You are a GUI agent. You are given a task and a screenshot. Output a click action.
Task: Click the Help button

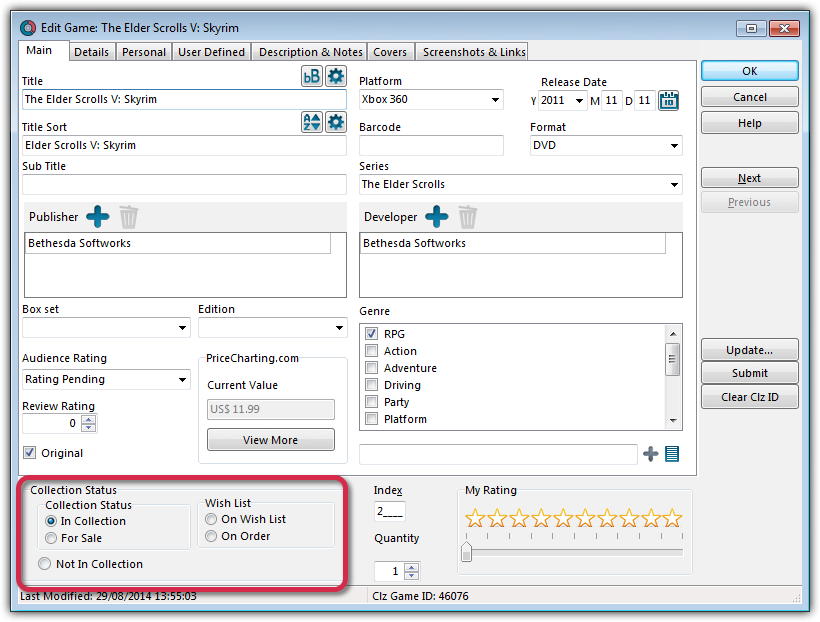coord(749,123)
